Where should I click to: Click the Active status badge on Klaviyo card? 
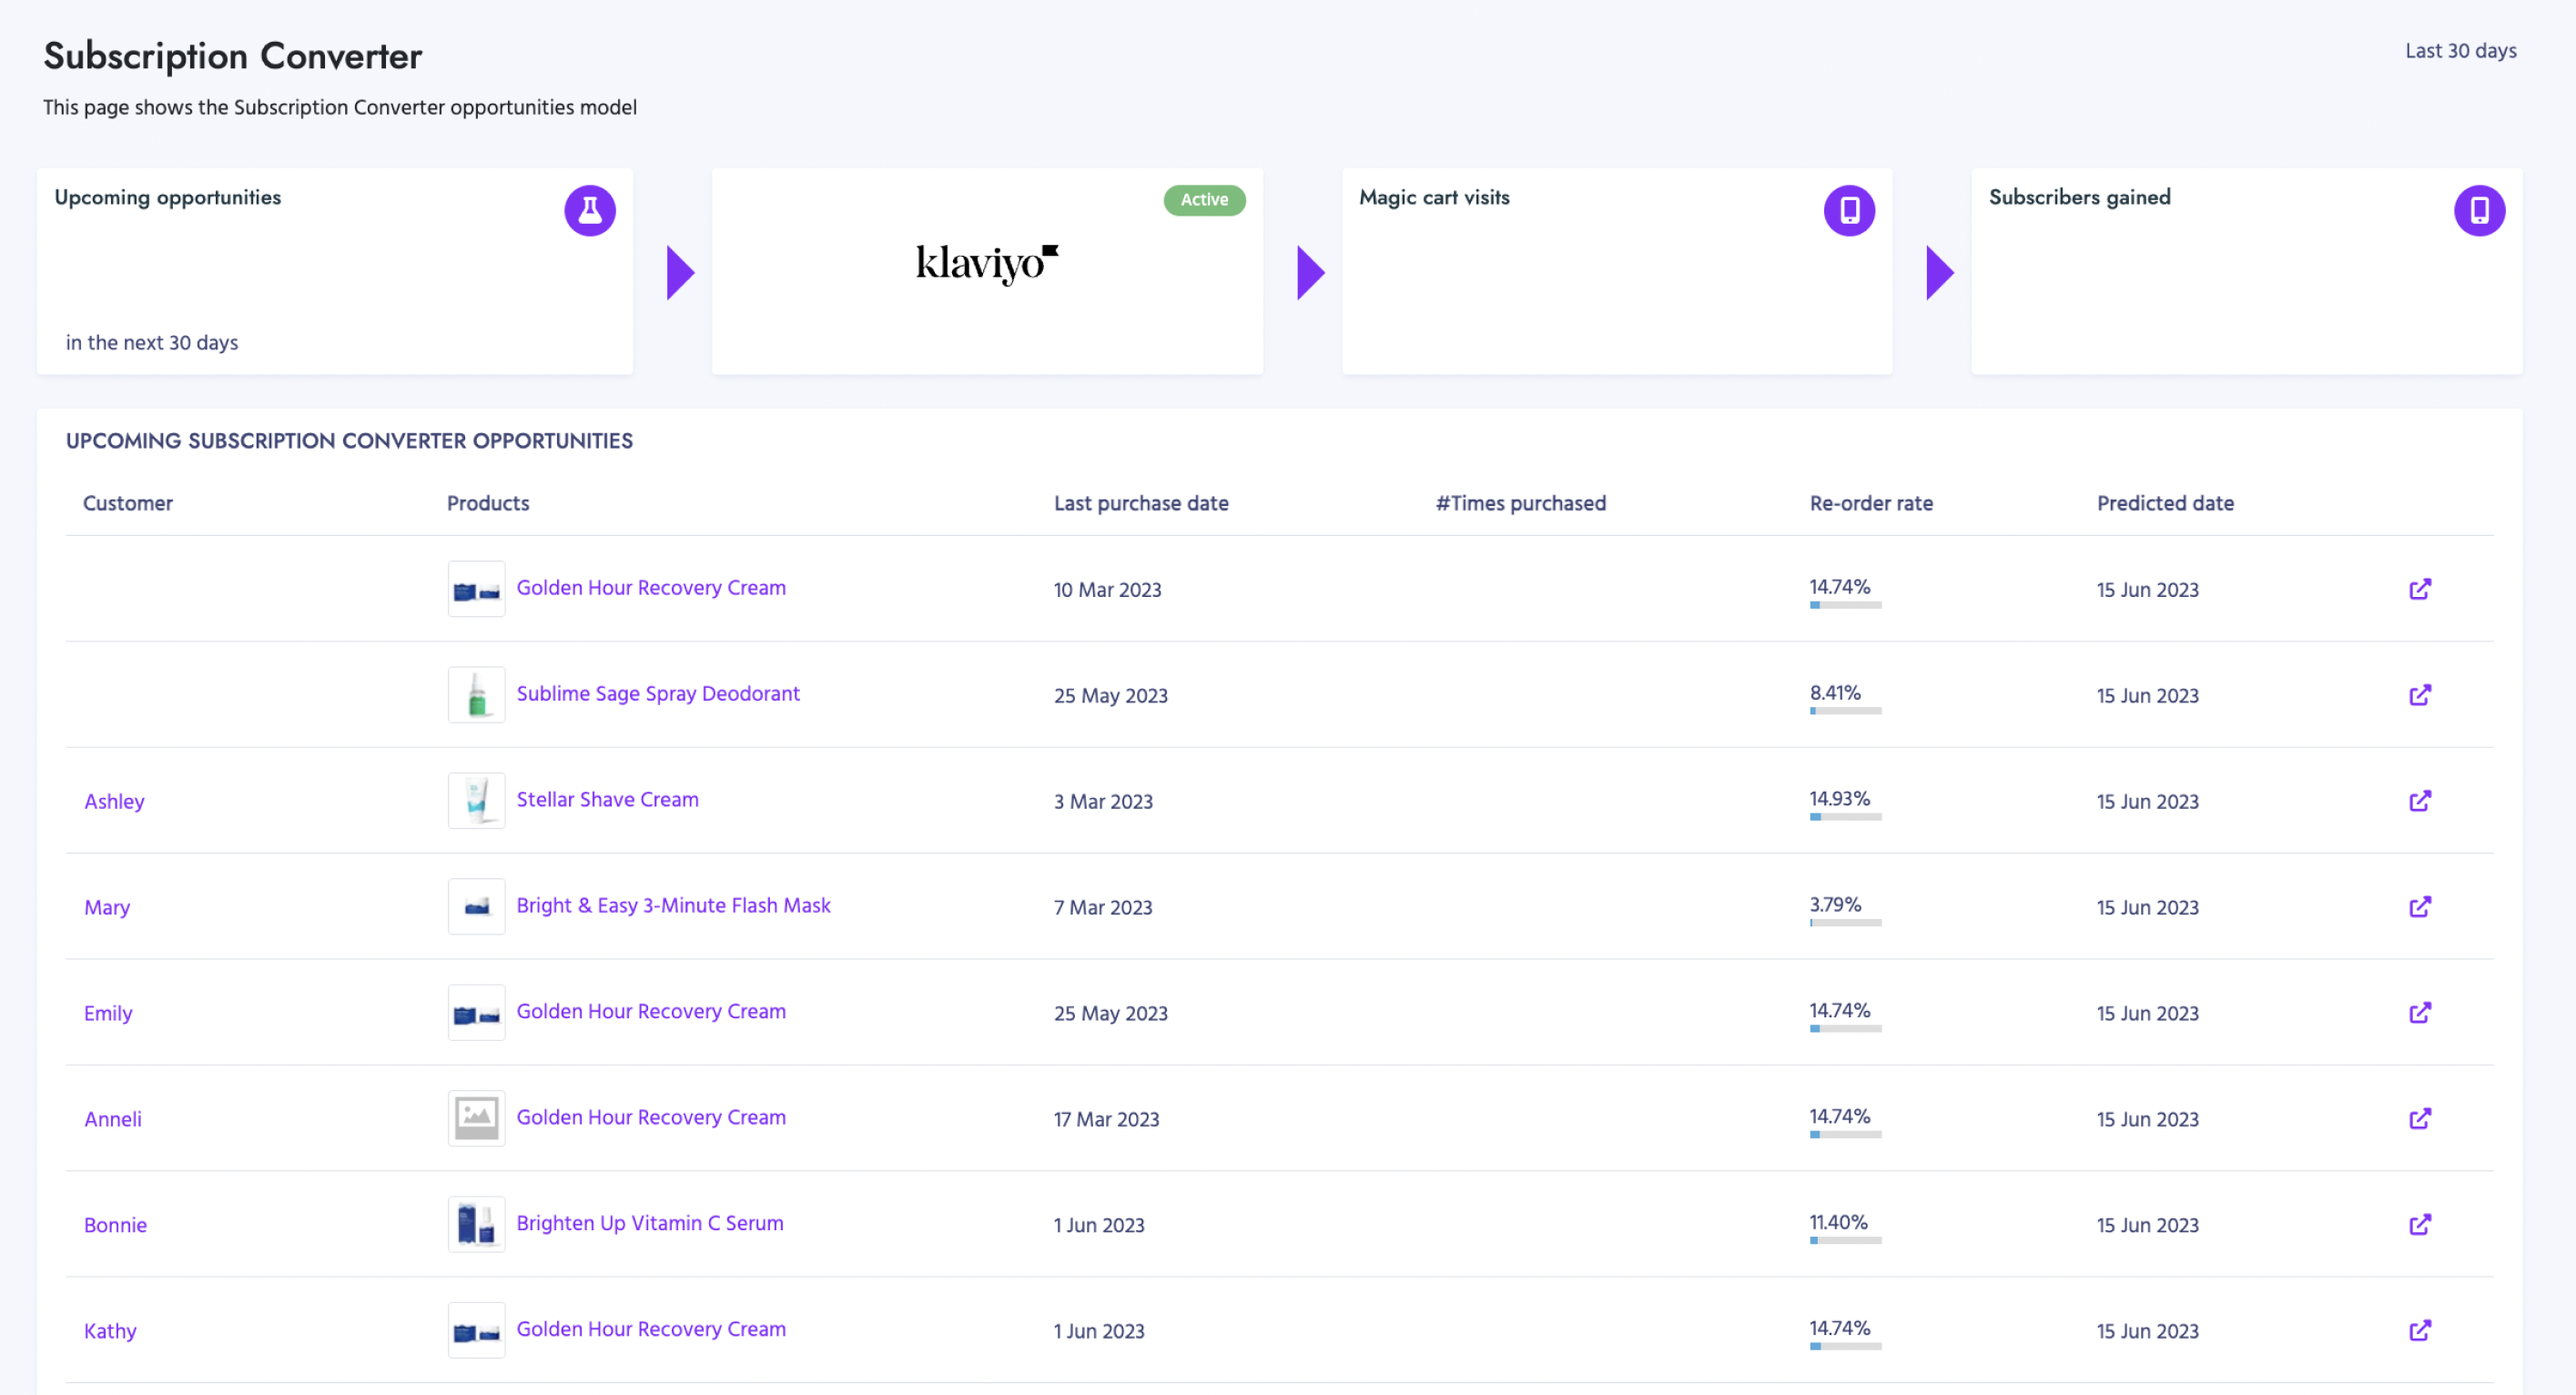(x=1204, y=200)
